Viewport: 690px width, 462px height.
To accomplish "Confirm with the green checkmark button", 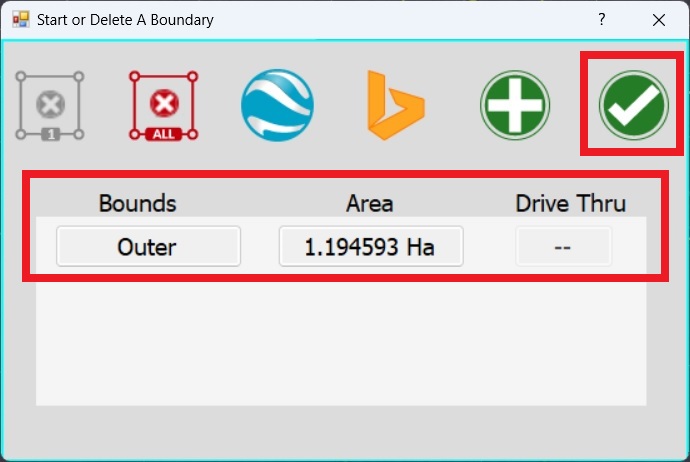I will click(x=632, y=105).
